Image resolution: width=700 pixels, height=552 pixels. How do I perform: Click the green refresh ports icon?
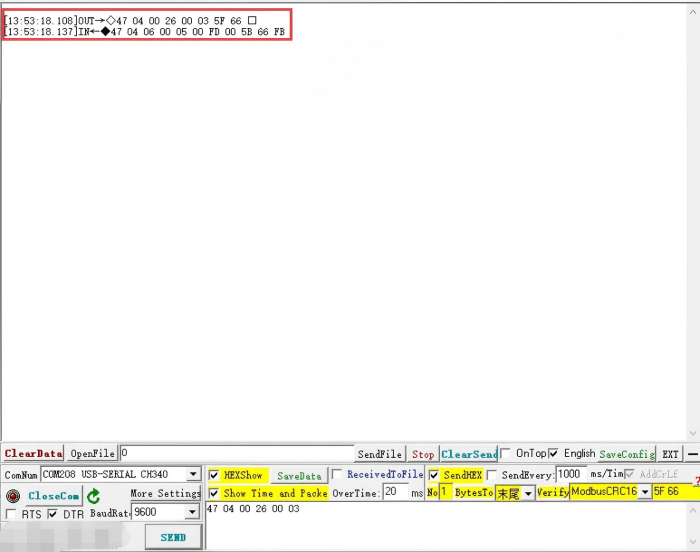point(93,496)
